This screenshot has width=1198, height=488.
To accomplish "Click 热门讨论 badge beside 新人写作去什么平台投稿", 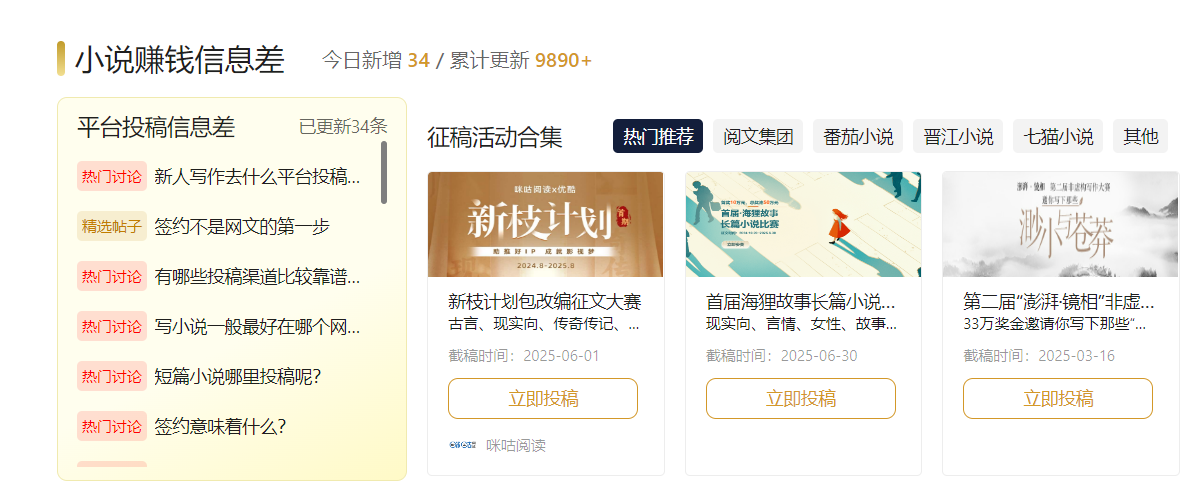I will 112,176.
